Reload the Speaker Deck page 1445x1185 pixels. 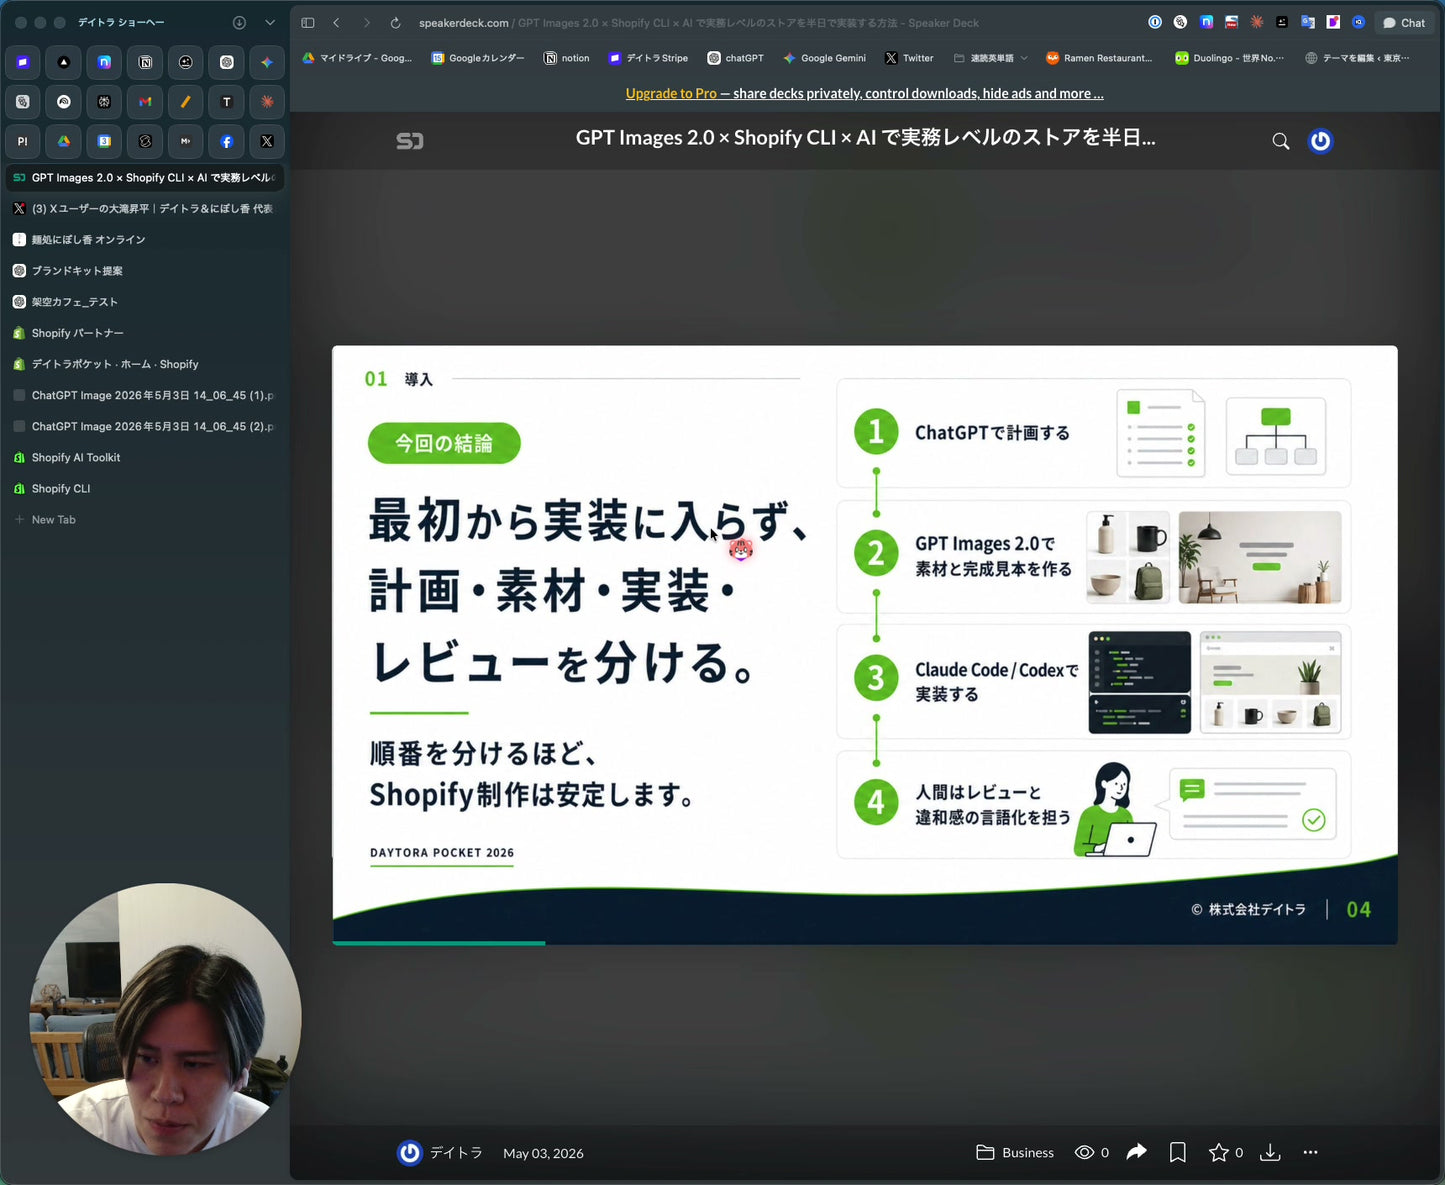(396, 22)
